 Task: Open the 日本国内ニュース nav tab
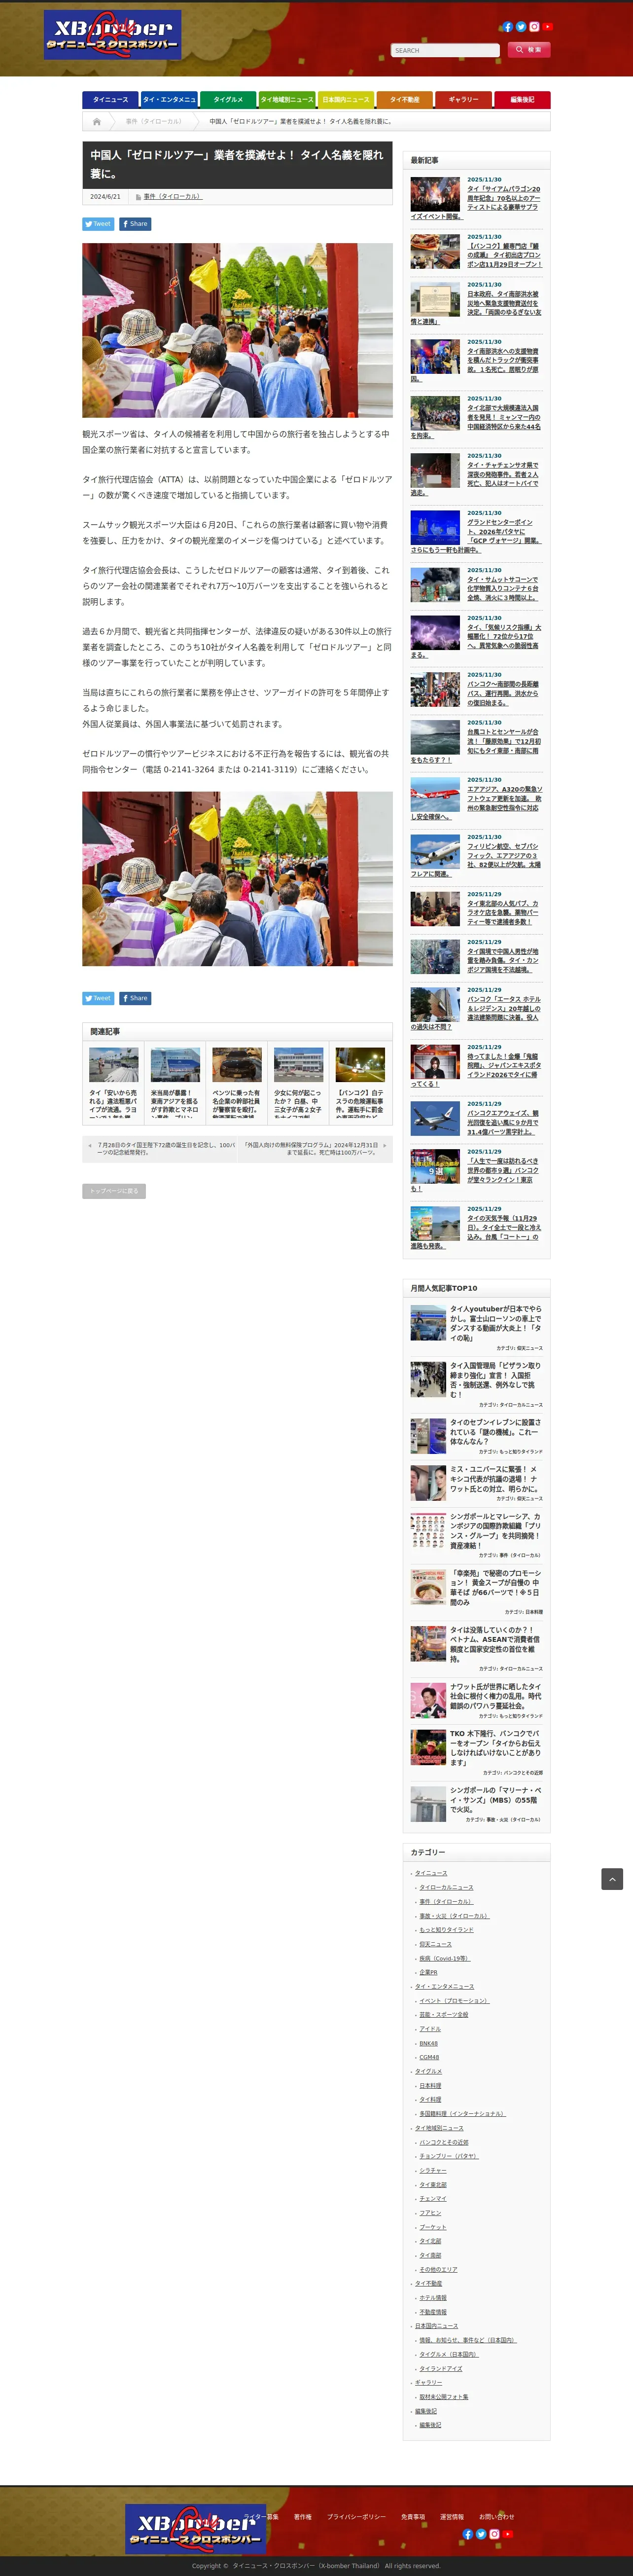345,99
